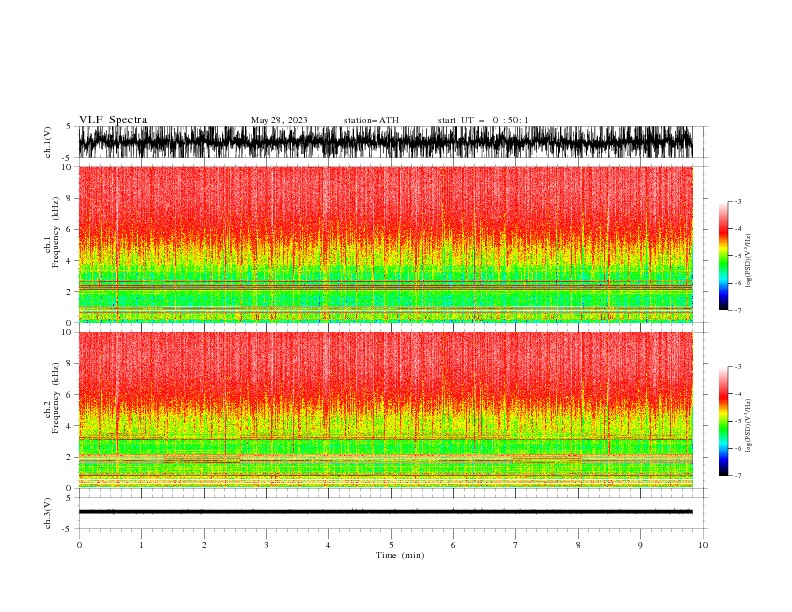Click the "4" tick on the time axis

[x=328, y=545]
